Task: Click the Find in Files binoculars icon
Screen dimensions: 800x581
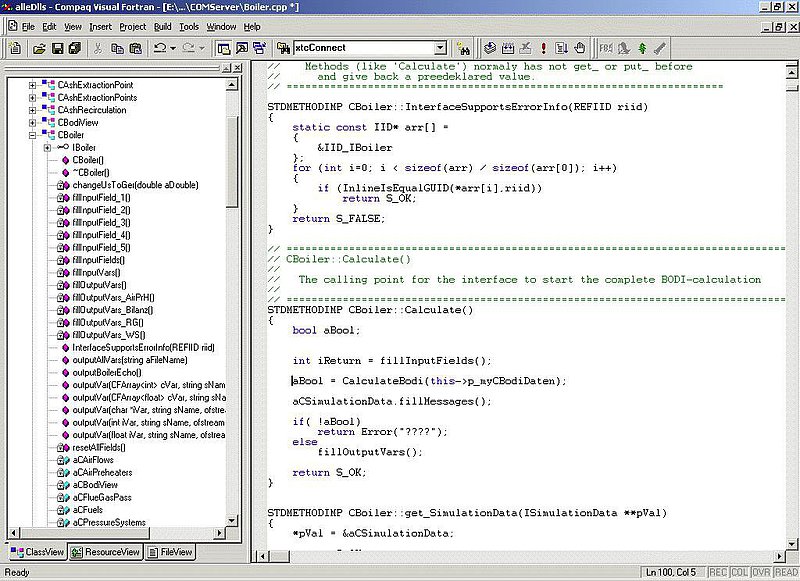Action: [464, 48]
